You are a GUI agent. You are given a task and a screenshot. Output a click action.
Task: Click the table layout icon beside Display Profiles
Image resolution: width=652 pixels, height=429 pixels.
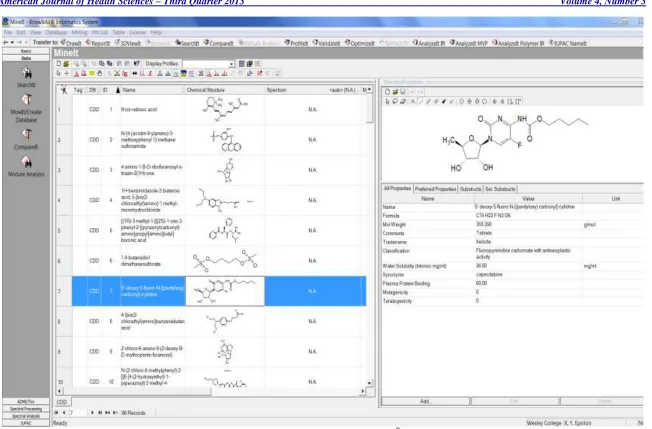(x=242, y=64)
